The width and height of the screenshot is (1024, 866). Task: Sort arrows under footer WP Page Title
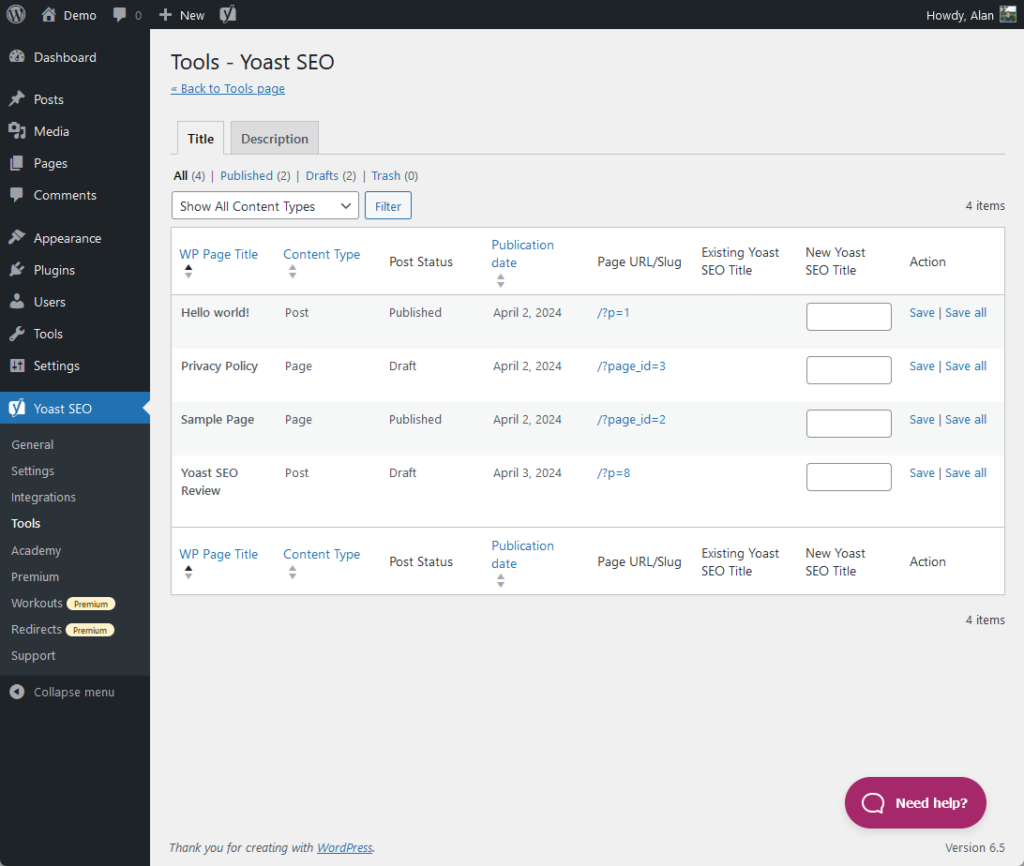[x=188, y=572]
